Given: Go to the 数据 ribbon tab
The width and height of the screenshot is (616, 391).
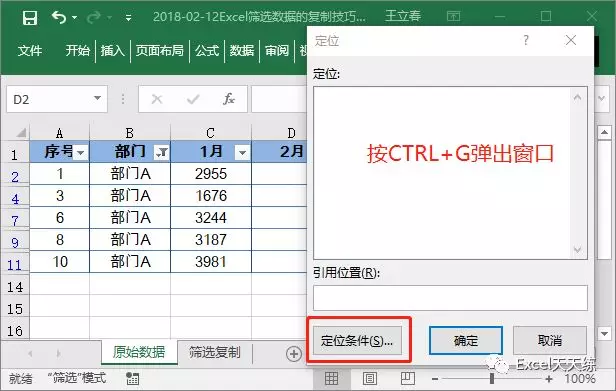Looking at the screenshot, I should click(x=242, y=50).
